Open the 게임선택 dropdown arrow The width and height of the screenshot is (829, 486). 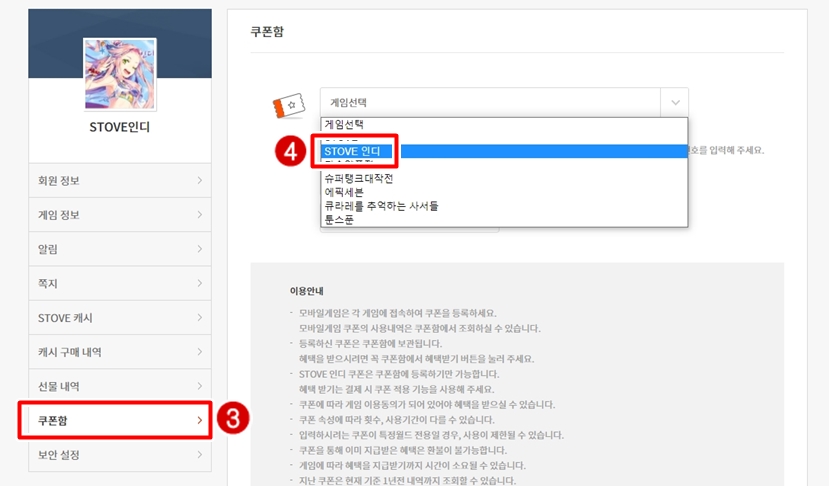675,103
